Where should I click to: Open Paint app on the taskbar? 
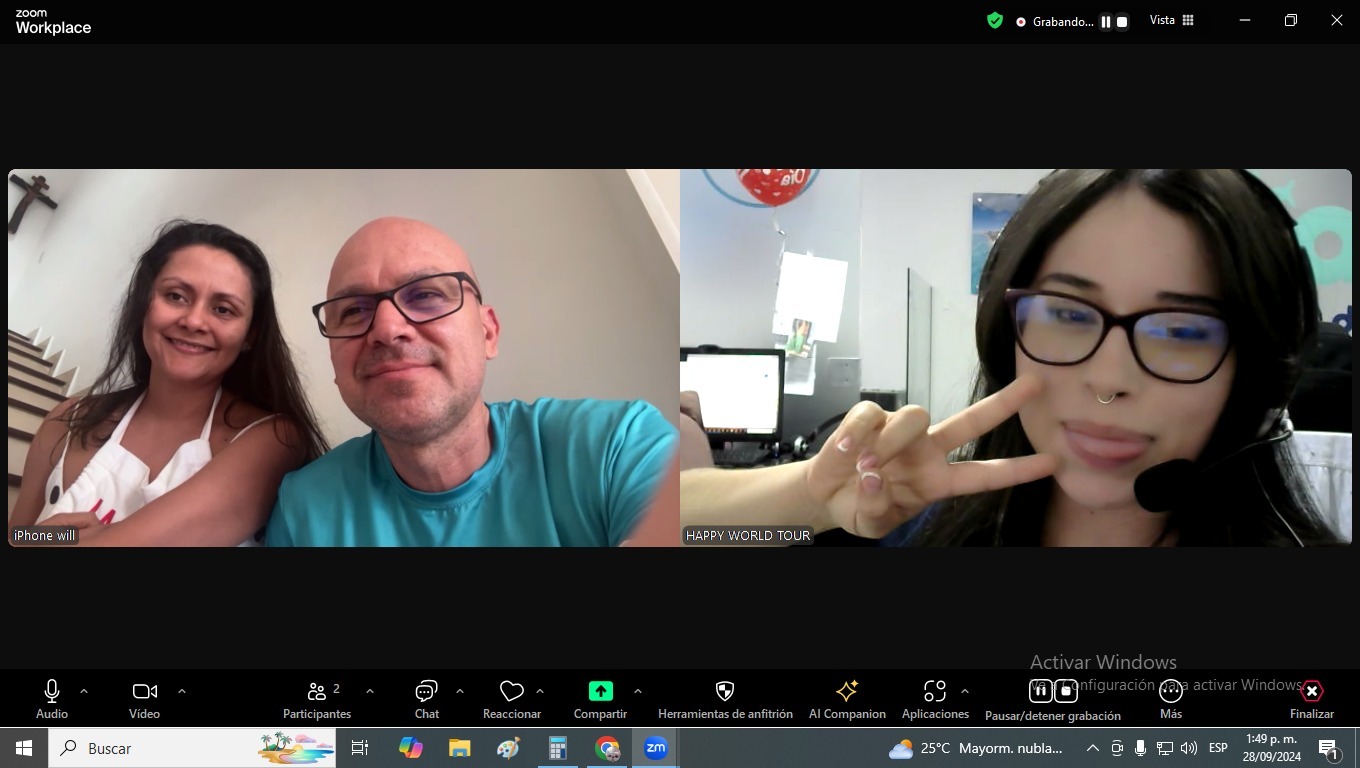(x=508, y=748)
